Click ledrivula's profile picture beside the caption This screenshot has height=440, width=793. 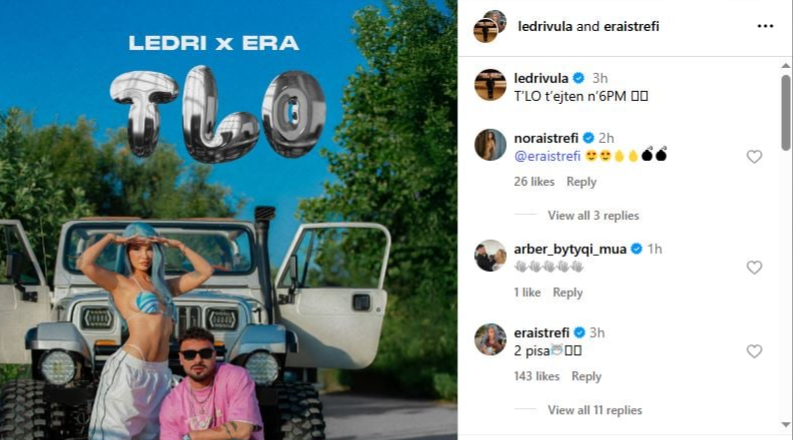(x=490, y=85)
